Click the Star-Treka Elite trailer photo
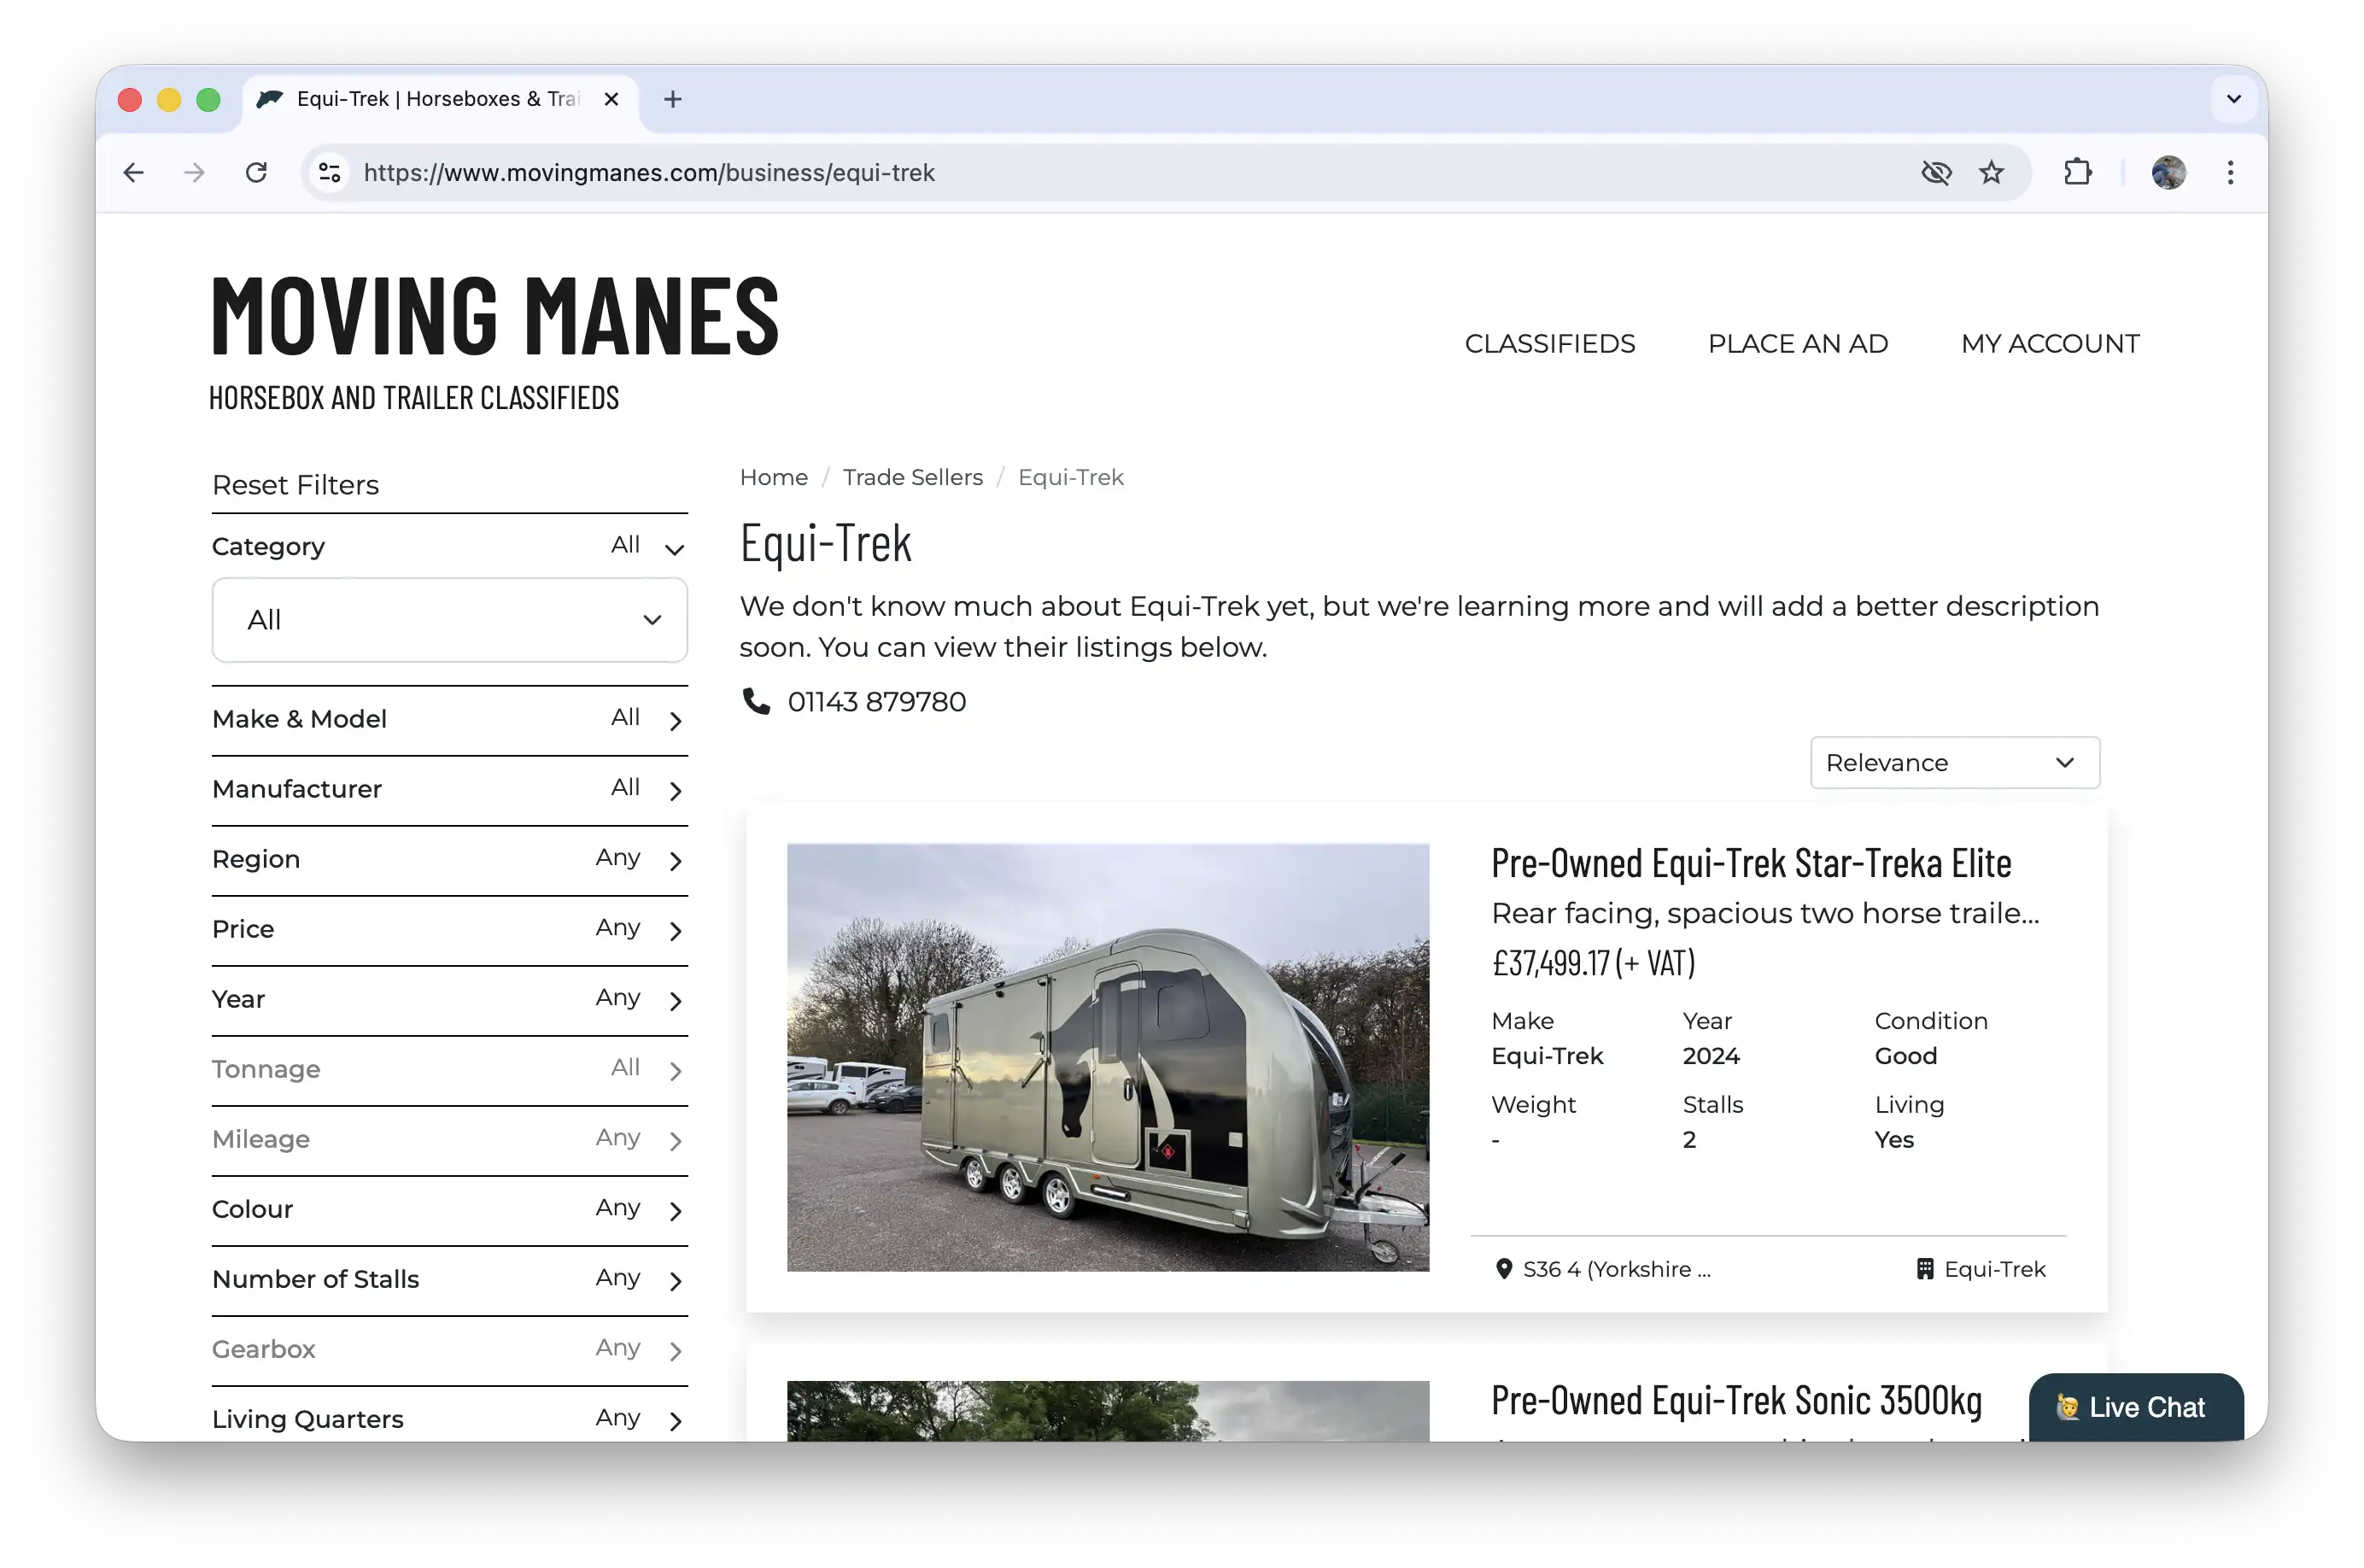 tap(1108, 1059)
